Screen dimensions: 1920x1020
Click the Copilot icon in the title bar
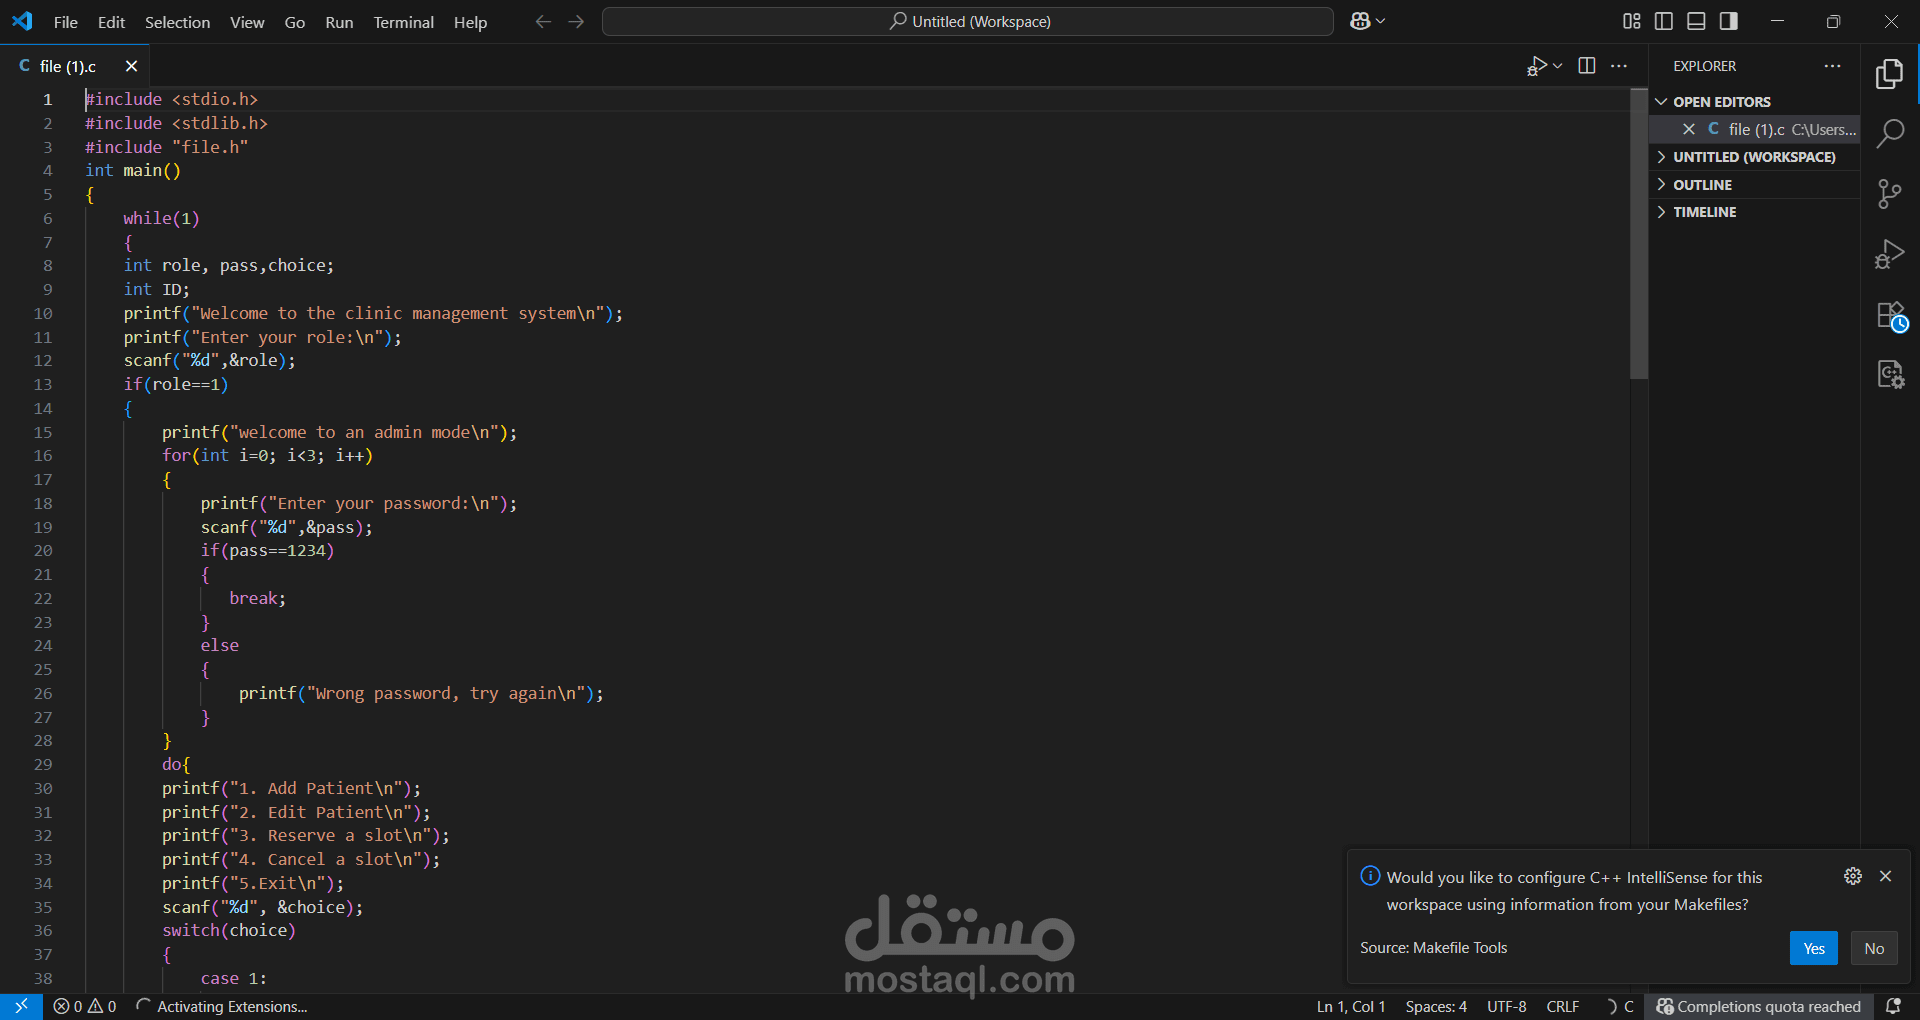pos(1360,21)
